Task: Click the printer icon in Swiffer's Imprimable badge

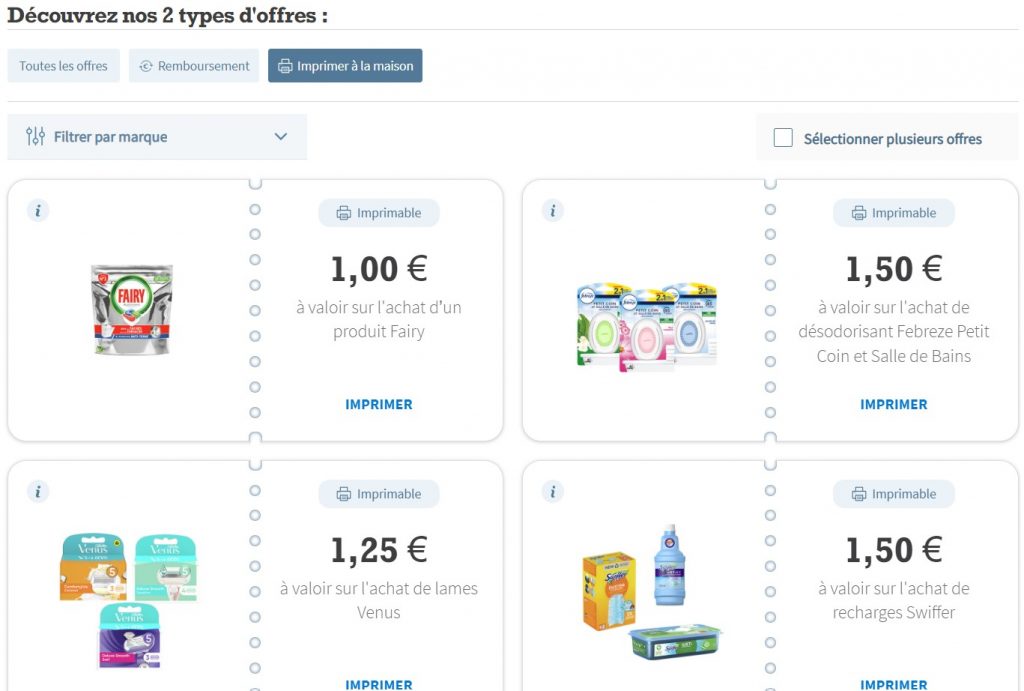Action: (x=859, y=494)
